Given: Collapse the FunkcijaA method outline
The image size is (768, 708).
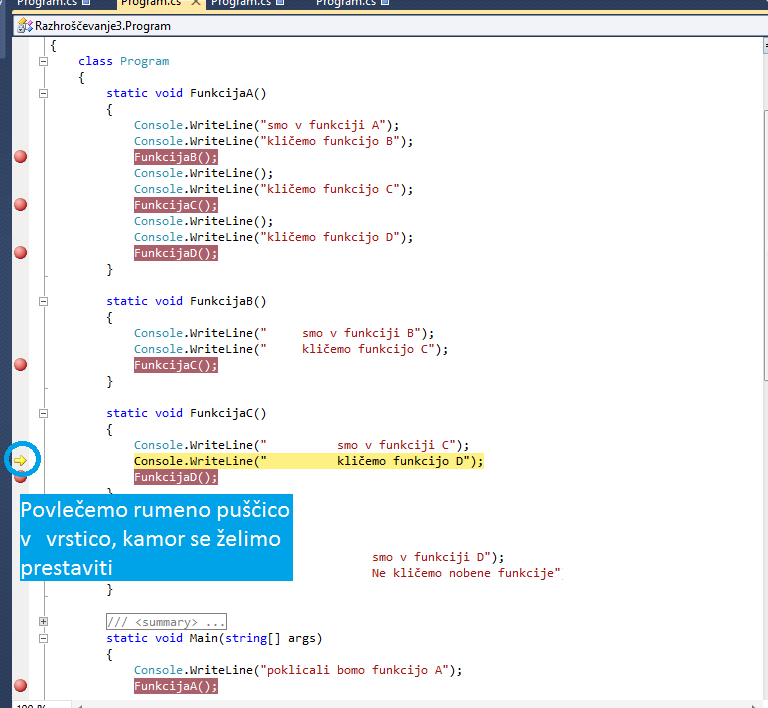Looking at the screenshot, I should [x=43, y=93].
